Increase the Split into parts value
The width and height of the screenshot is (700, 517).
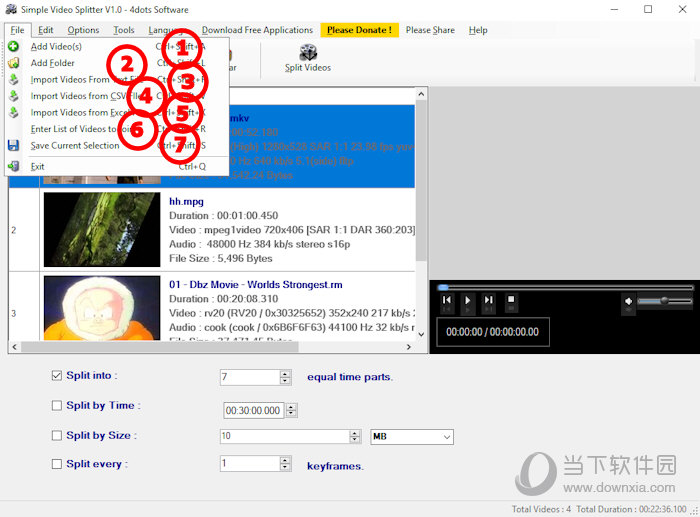click(285, 374)
